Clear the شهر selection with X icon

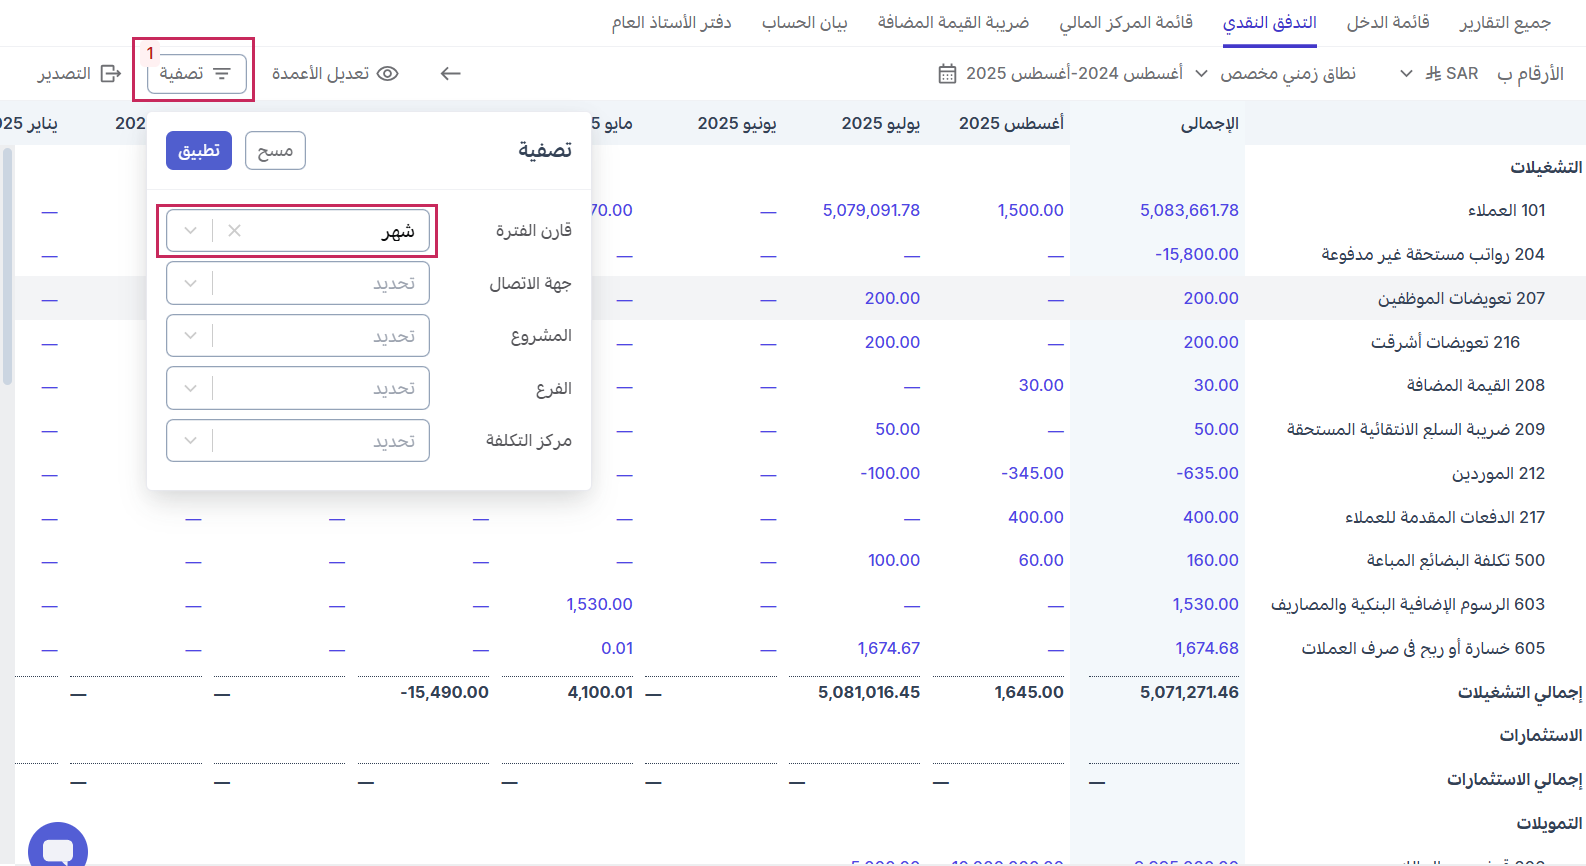234,231
